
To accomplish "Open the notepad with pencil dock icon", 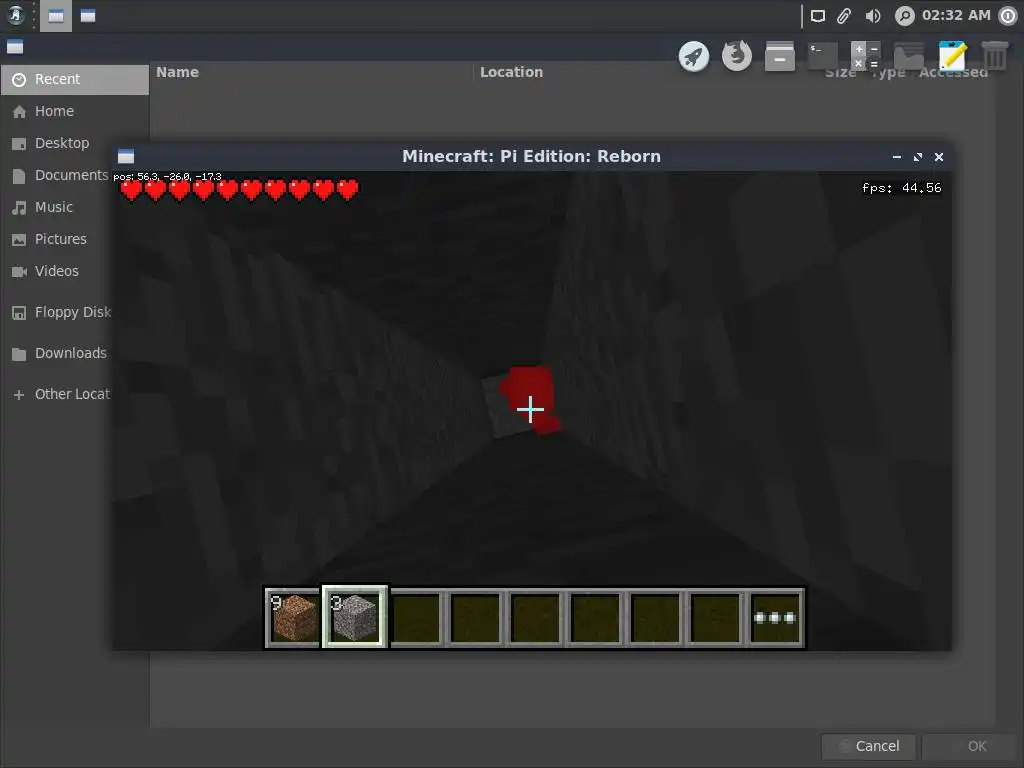I will coord(952,56).
